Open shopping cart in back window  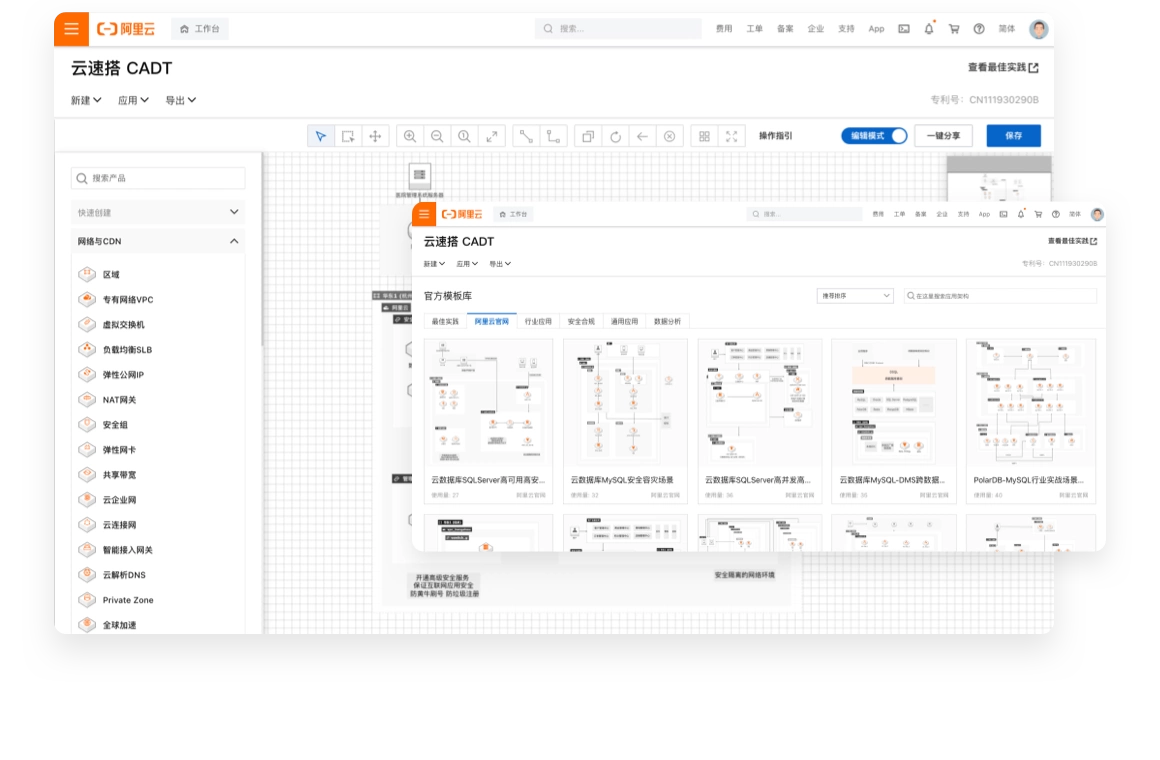tap(954, 29)
